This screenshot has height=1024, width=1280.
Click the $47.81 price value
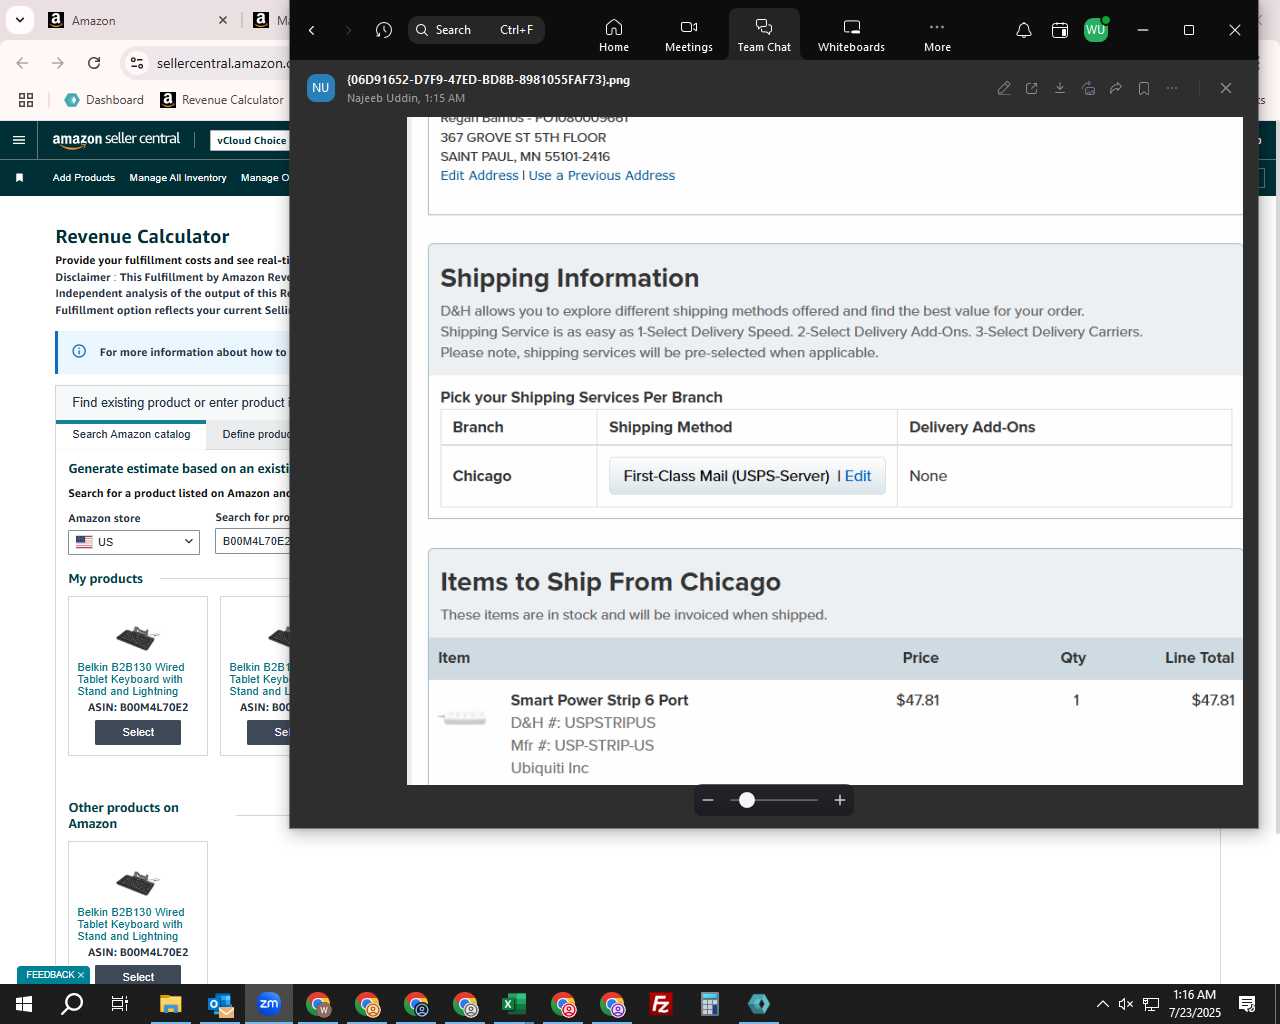click(918, 700)
